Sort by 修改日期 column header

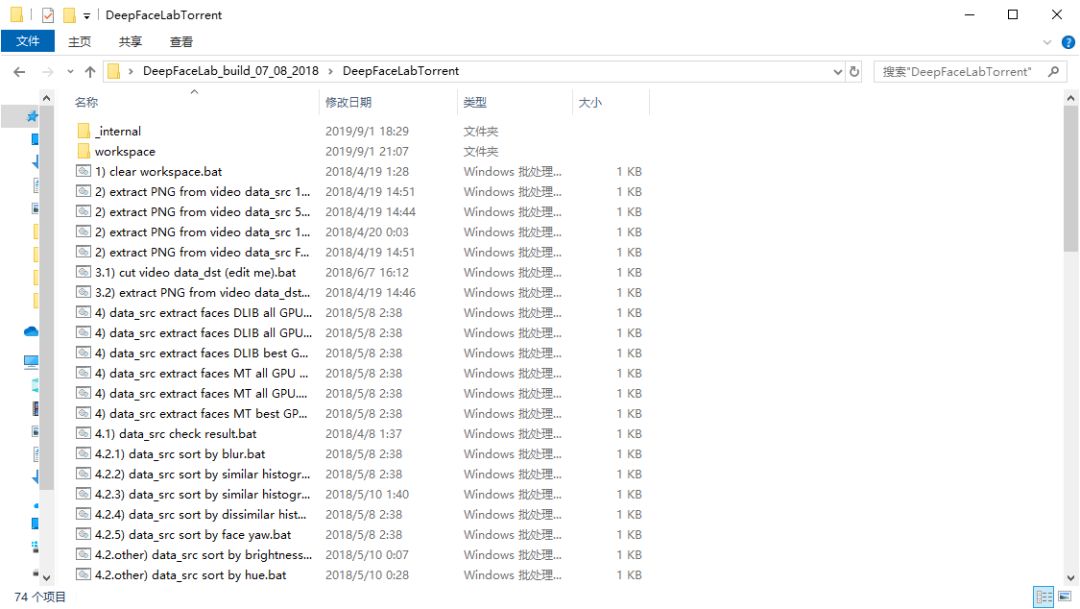(349, 103)
